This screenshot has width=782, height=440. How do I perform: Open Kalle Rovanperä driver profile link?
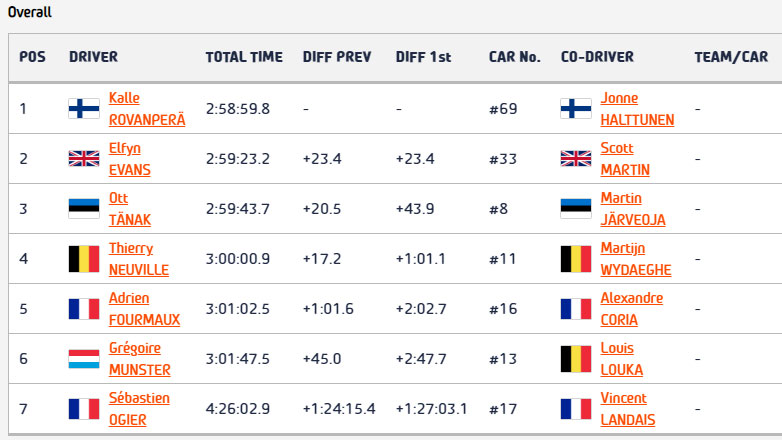146,109
